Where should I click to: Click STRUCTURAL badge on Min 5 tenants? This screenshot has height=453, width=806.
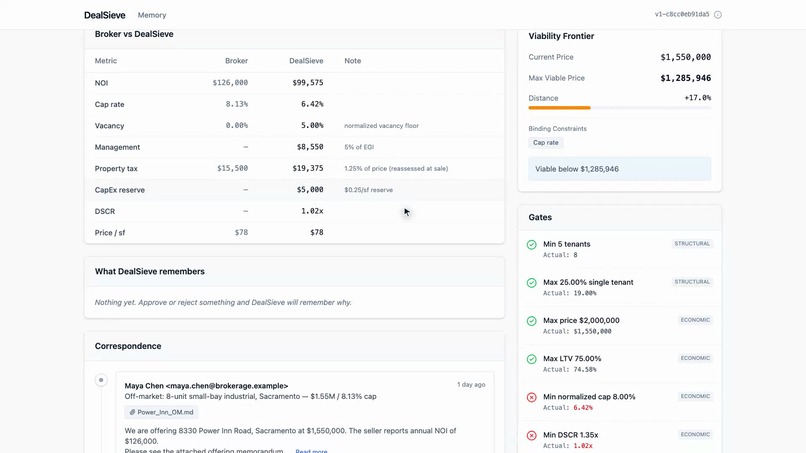pyautogui.click(x=692, y=244)
